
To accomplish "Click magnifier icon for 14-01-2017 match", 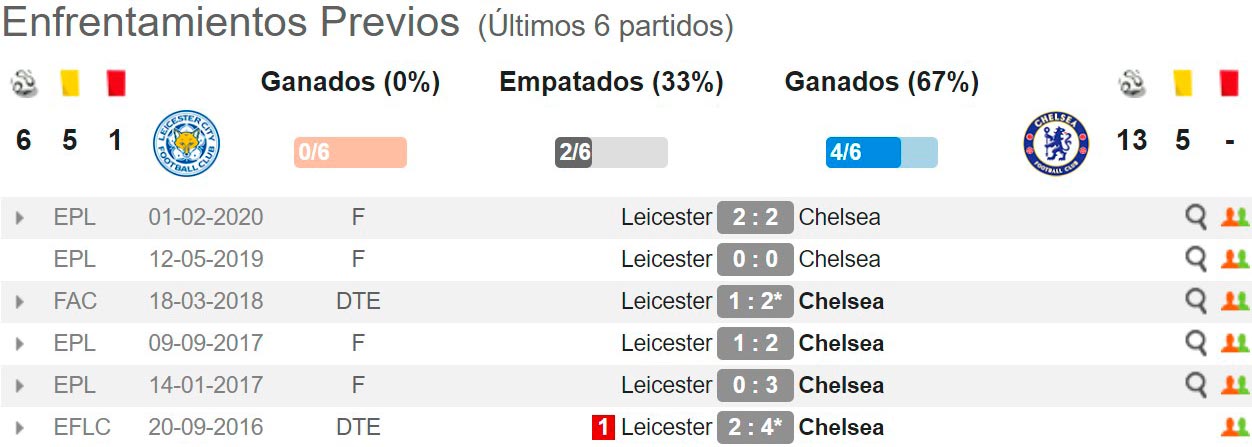I will [x=1196, y=385].
